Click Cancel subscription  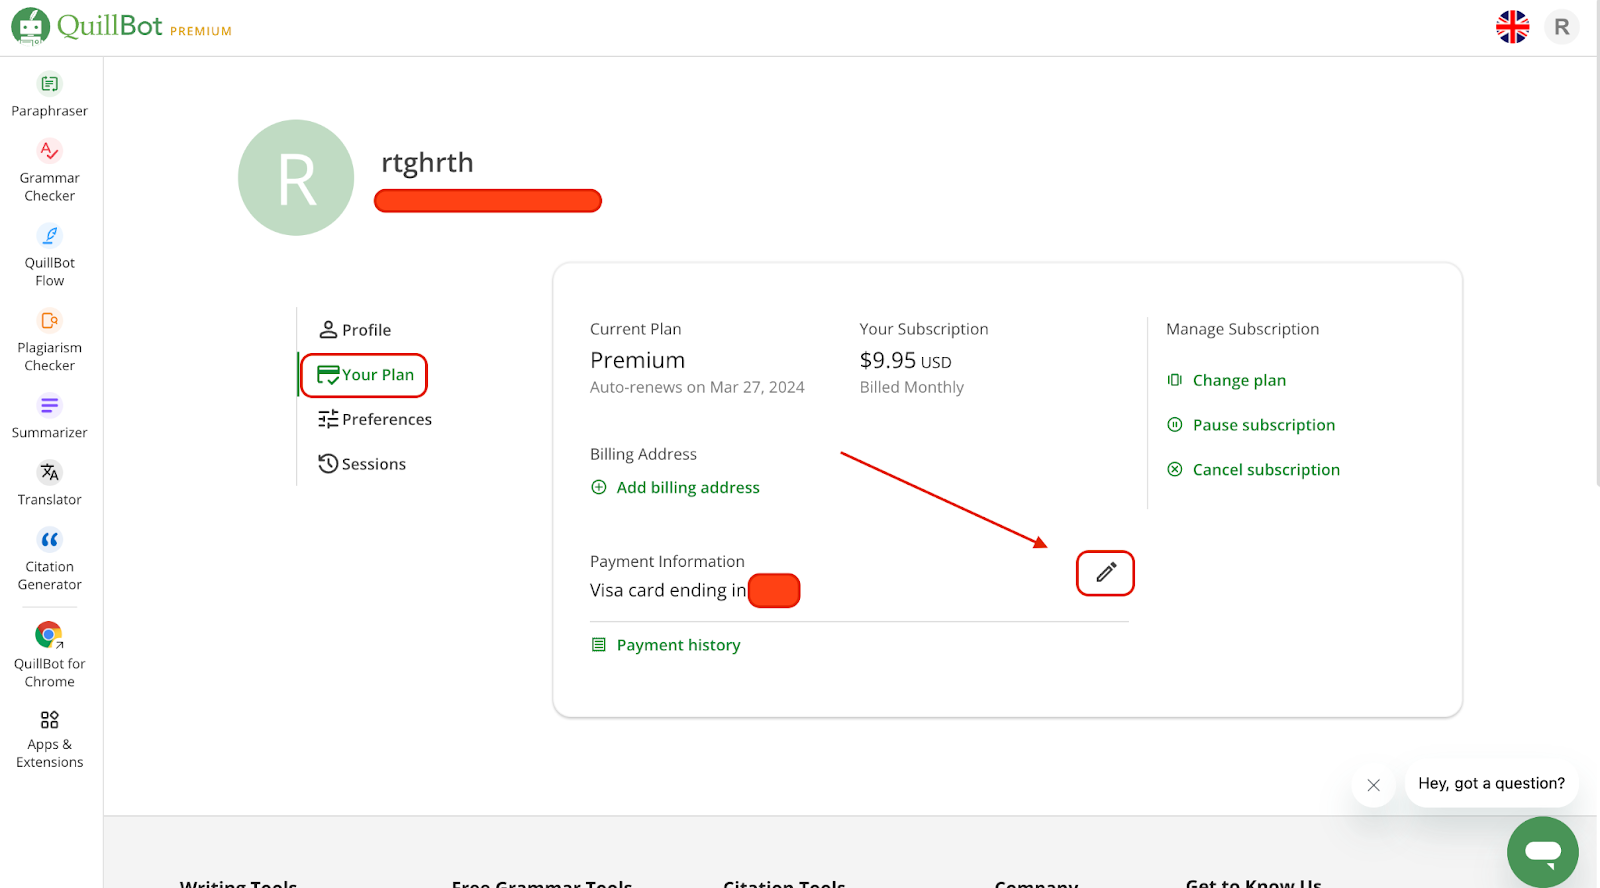(x=1254, y=470)
